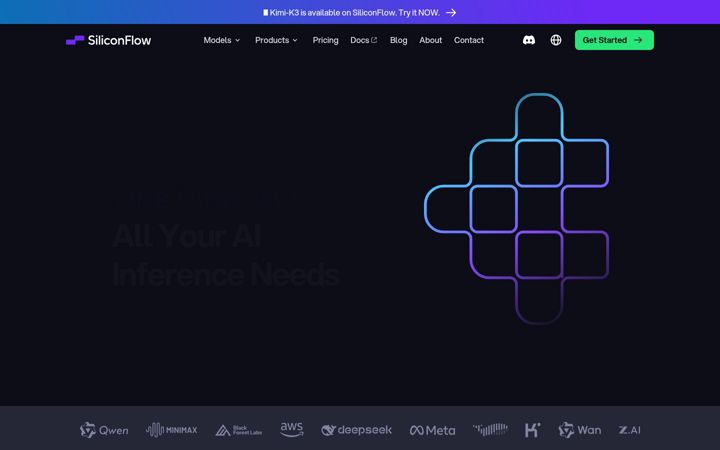Viewport: 720px width, 450px height.
Task: Expand the Models dropdown menu
Action: click(x=222, y=40)
